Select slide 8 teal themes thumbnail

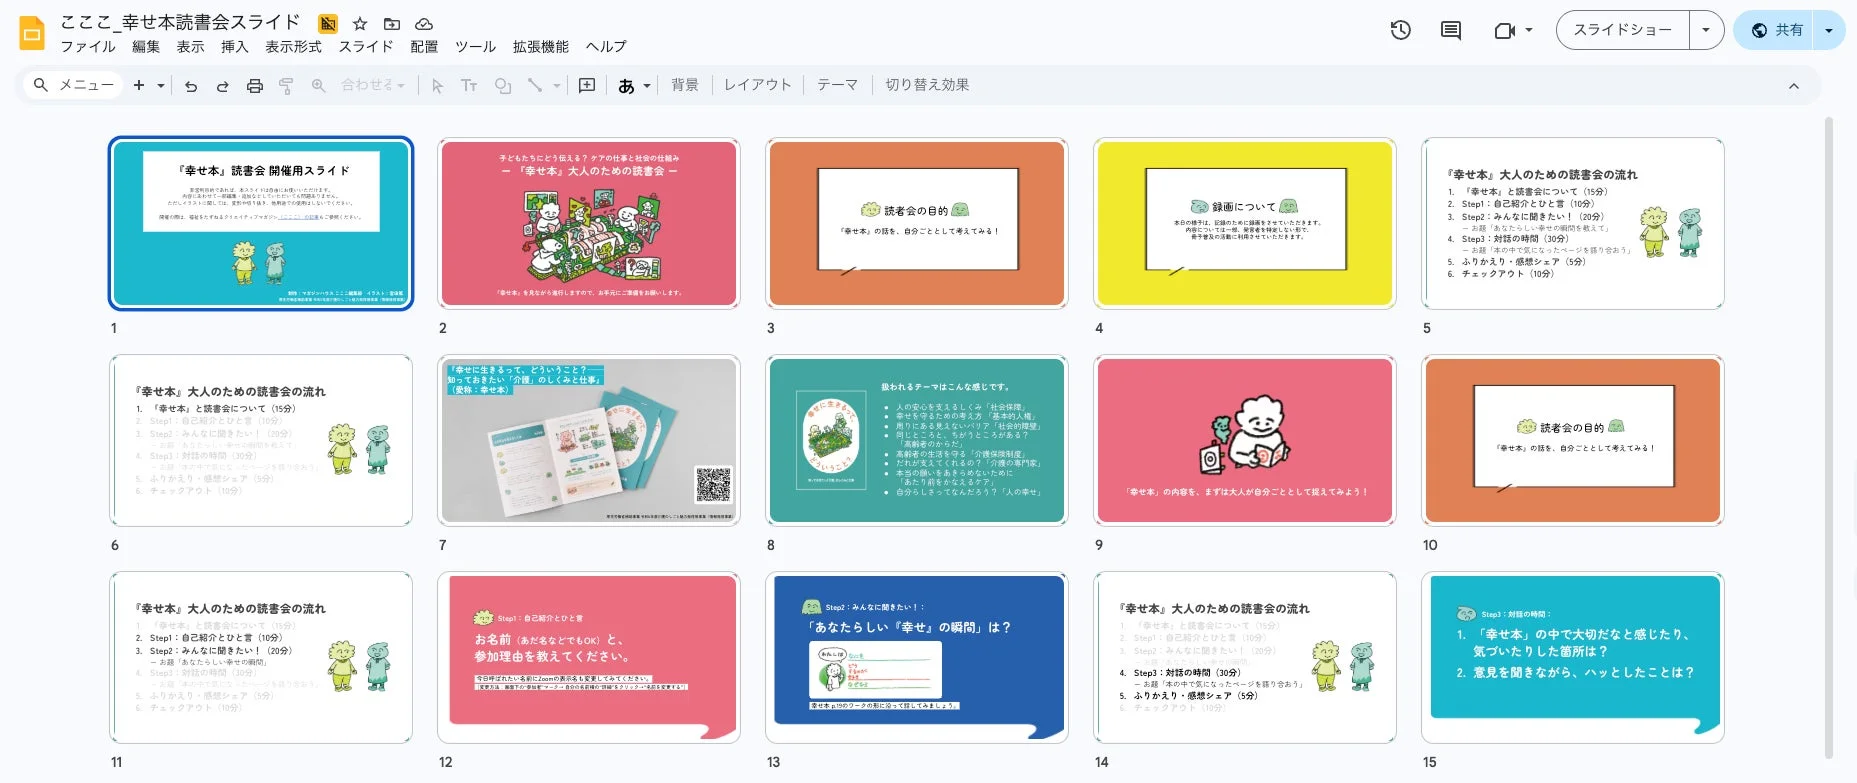(x=917, y=440)
